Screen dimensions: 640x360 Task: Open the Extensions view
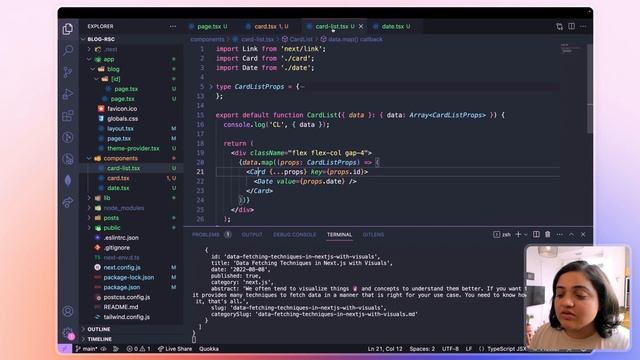click(x=68, y=116)
